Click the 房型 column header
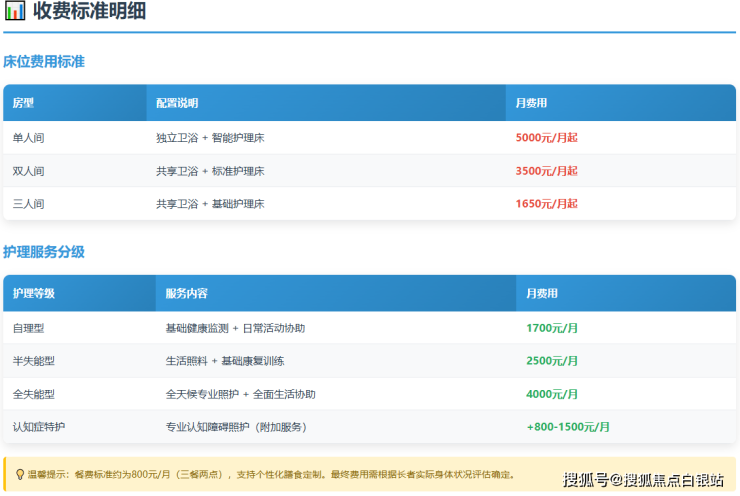Screen dimensions: 740x496 24,103
